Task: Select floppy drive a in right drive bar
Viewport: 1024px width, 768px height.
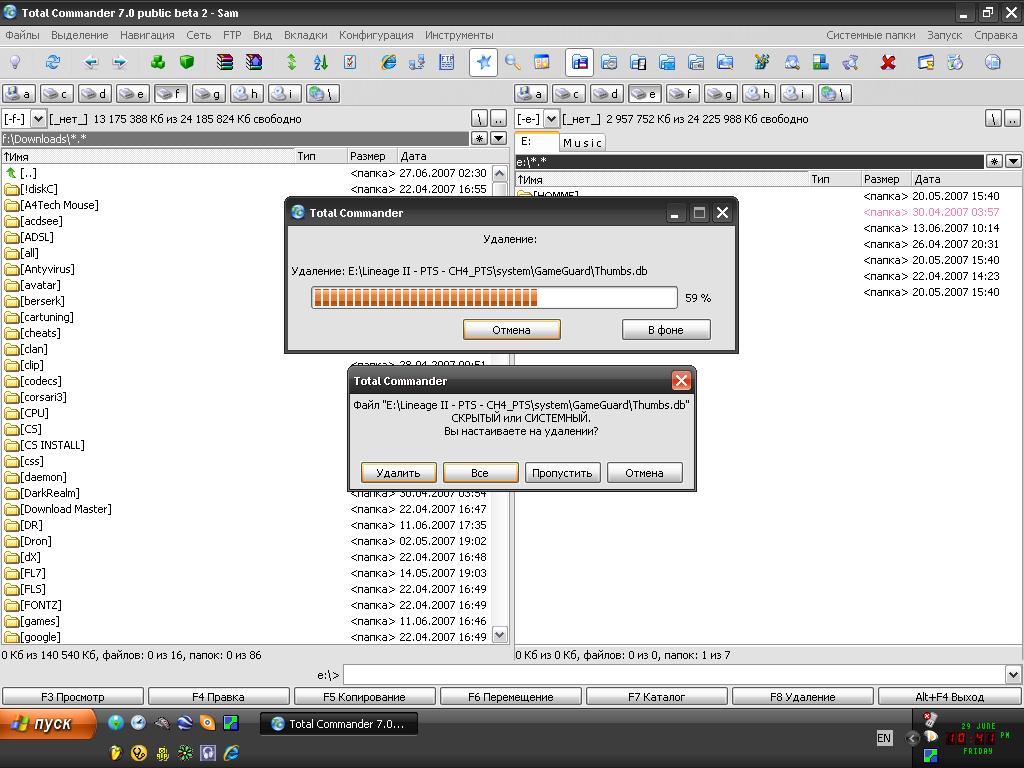Action: pos(531,94)
